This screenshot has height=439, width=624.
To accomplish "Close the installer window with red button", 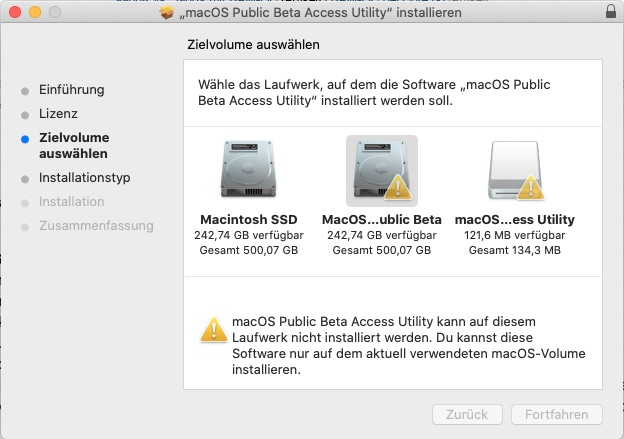I will (x=15, y=12).
